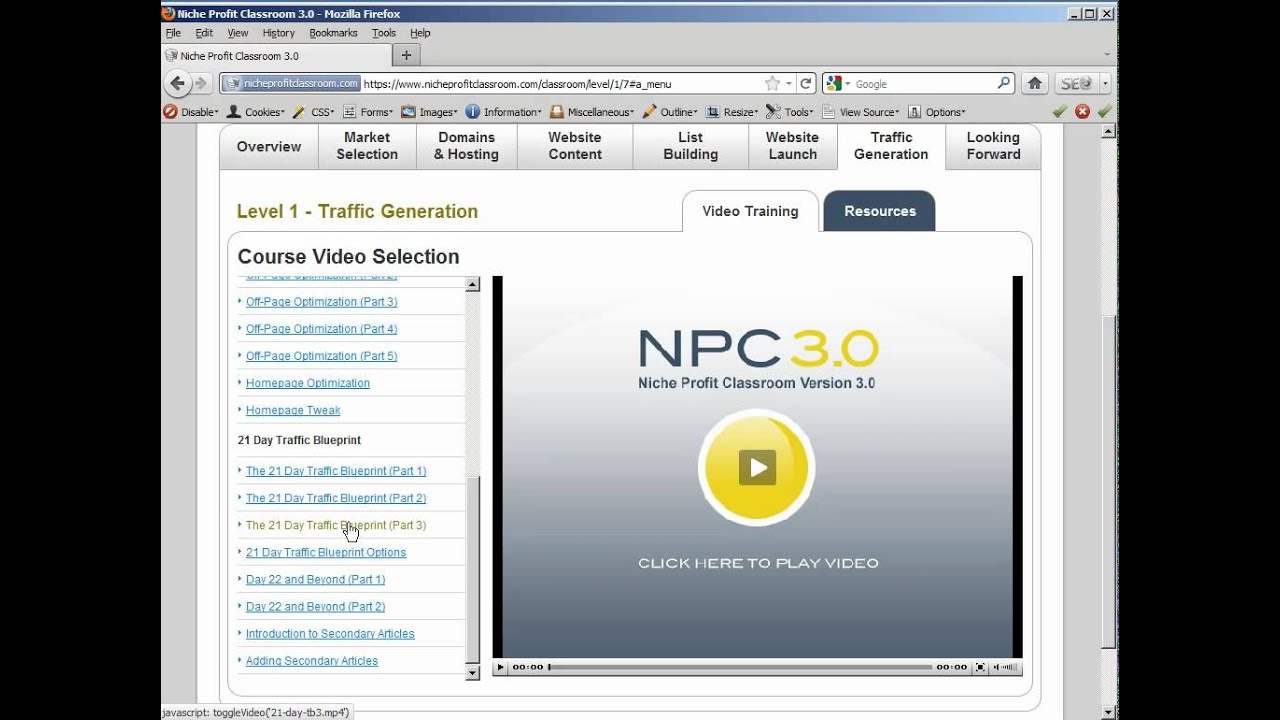This screenshot has width=1280, height=720.
Task: Click the large yellow play video button
Action: (757, 467)
